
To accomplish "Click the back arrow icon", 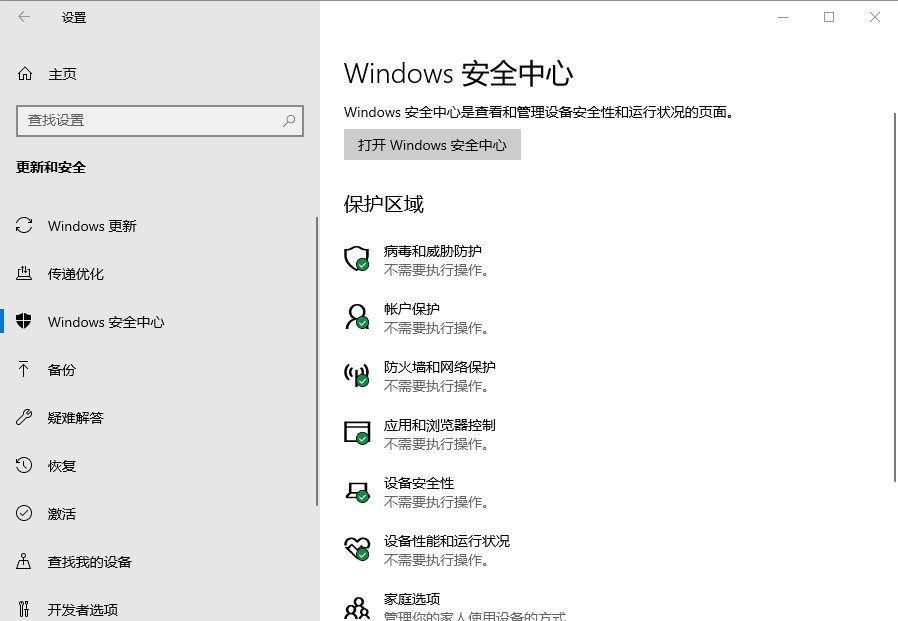I will point(23,17).
